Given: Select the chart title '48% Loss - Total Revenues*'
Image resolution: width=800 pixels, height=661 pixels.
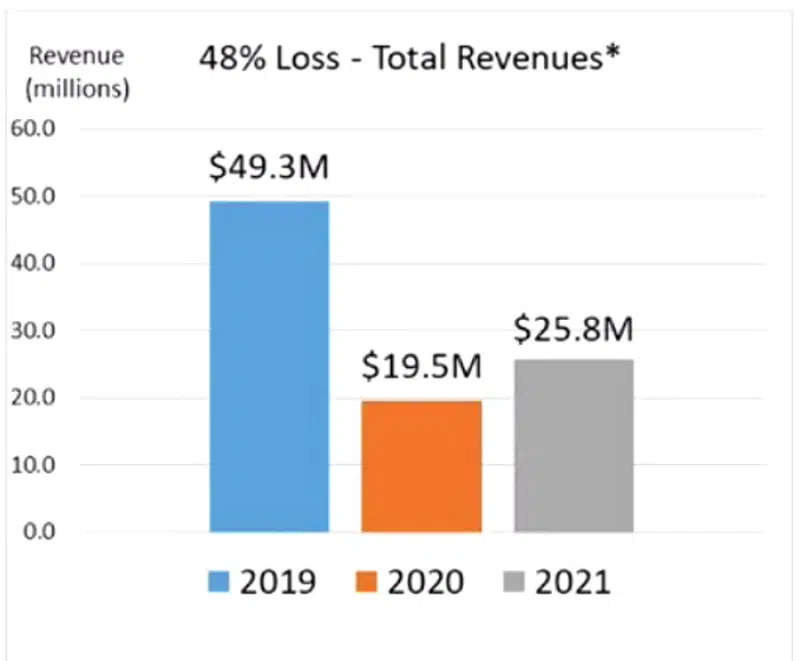Looking at the screenshot, I should click(408, 59).
